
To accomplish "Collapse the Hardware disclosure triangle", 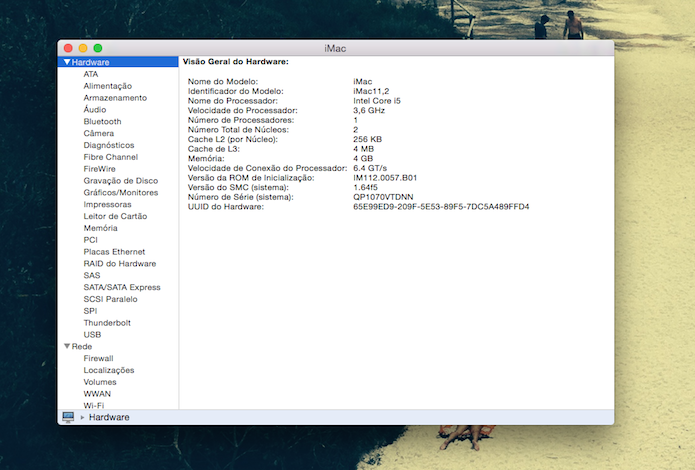I will point(67,62).
